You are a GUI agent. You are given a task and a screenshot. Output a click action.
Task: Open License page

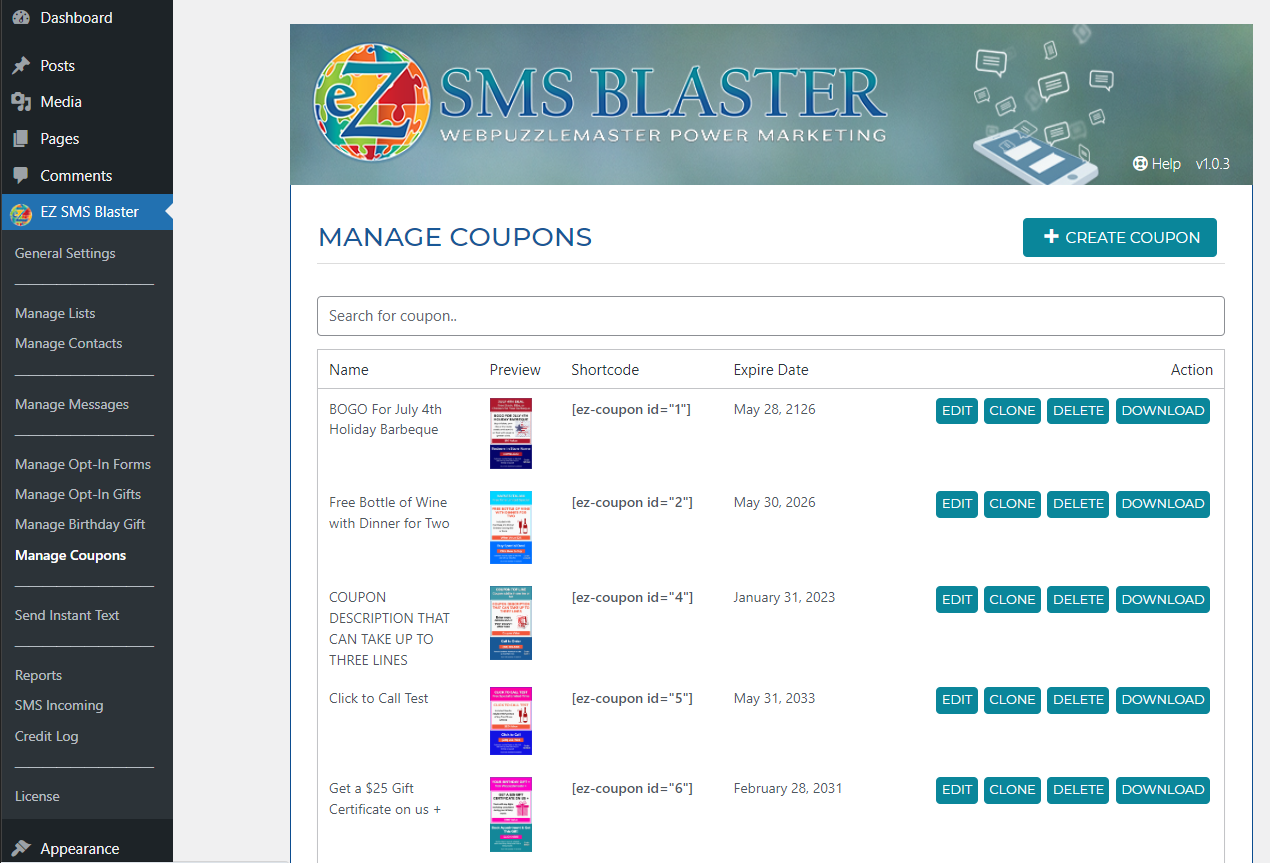coord(37,797)
